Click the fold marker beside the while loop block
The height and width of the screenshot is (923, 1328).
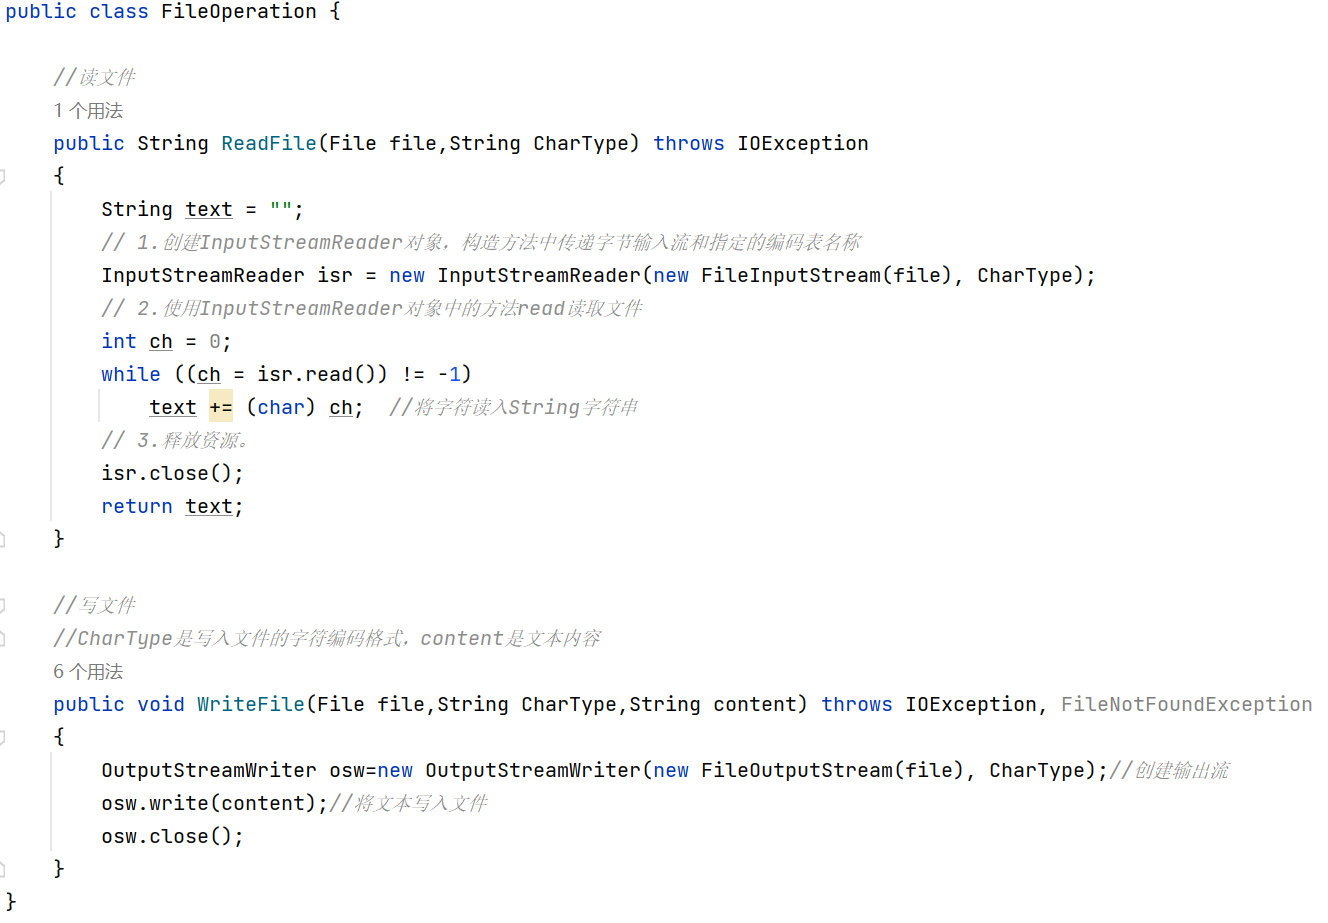(x=5, y=374)
